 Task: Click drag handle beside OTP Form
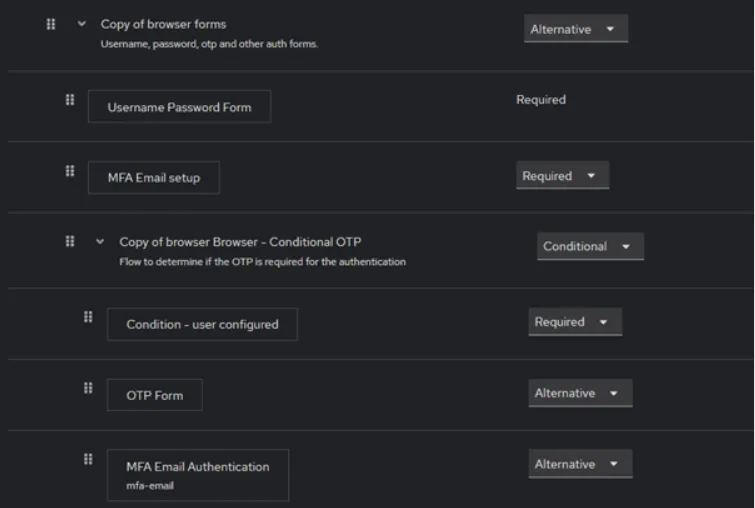(x=88, y=388)
